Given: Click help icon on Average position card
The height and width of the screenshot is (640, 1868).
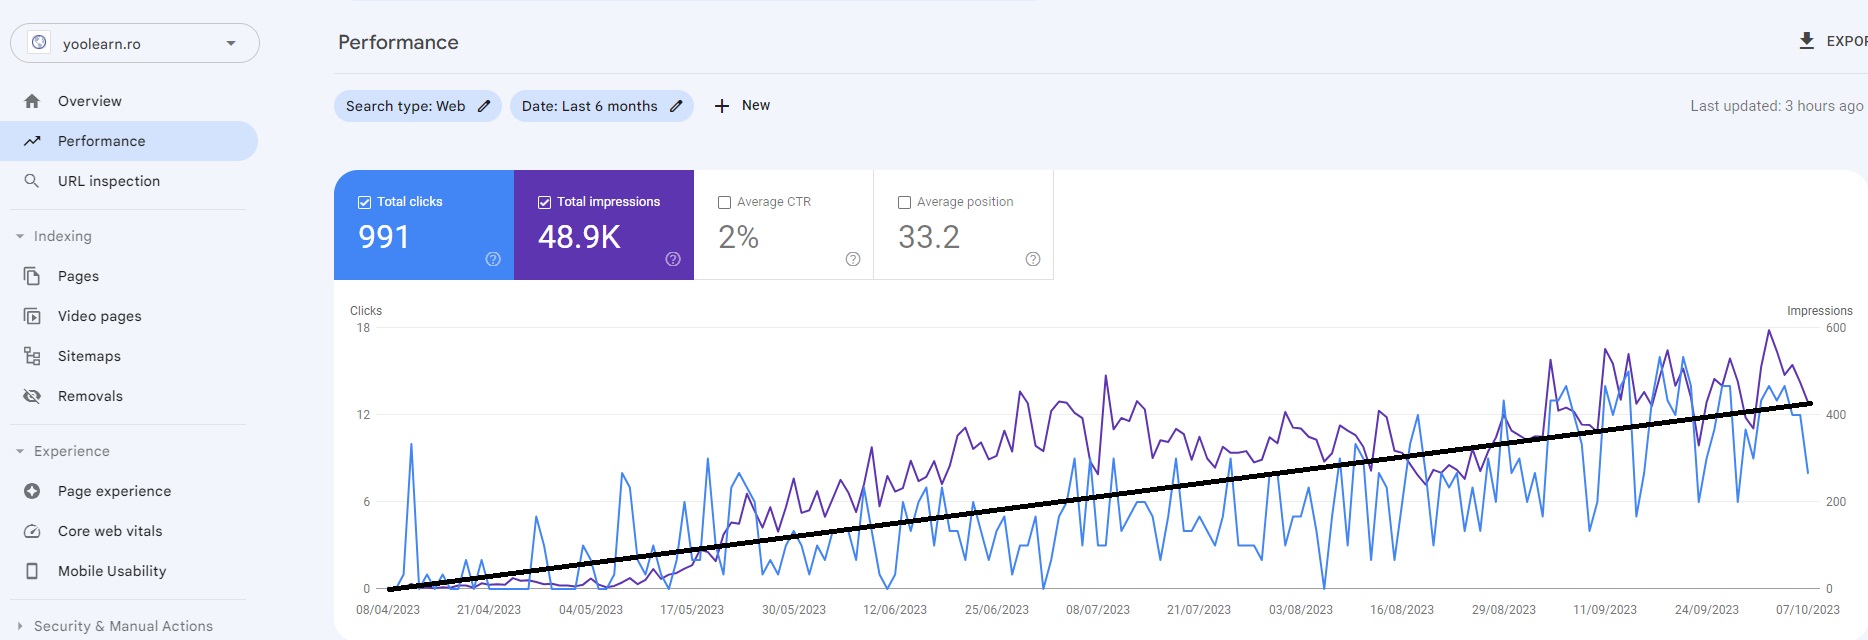Looking at the screenshot, I should click(x=1033, y=259).
